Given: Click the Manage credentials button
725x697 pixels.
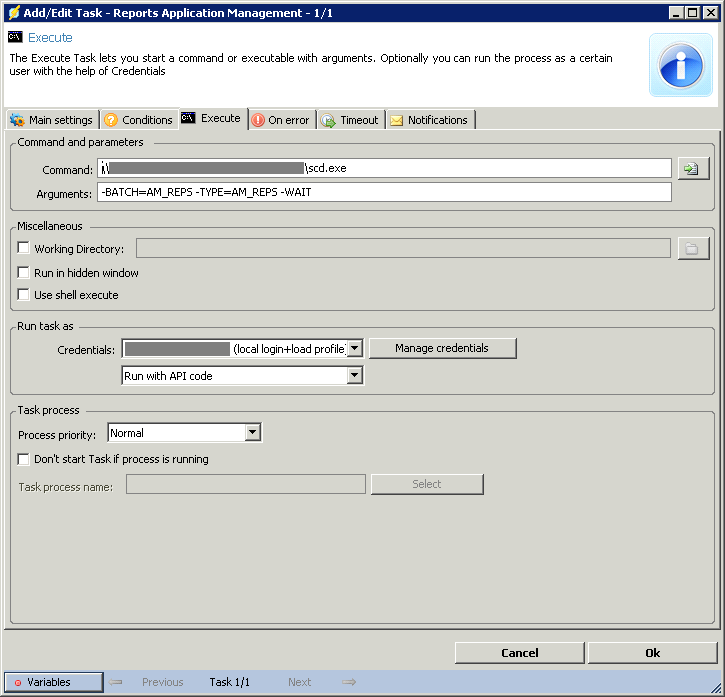Looking at the screenshot, I should coord(442,348).
